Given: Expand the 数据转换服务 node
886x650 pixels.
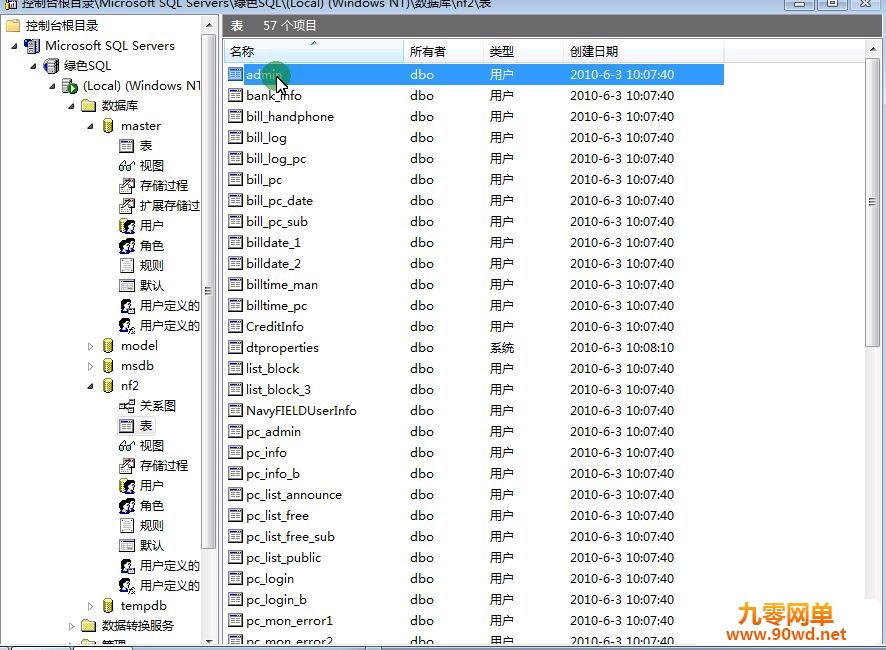Looking at the screenshot, I should point(71,626).
